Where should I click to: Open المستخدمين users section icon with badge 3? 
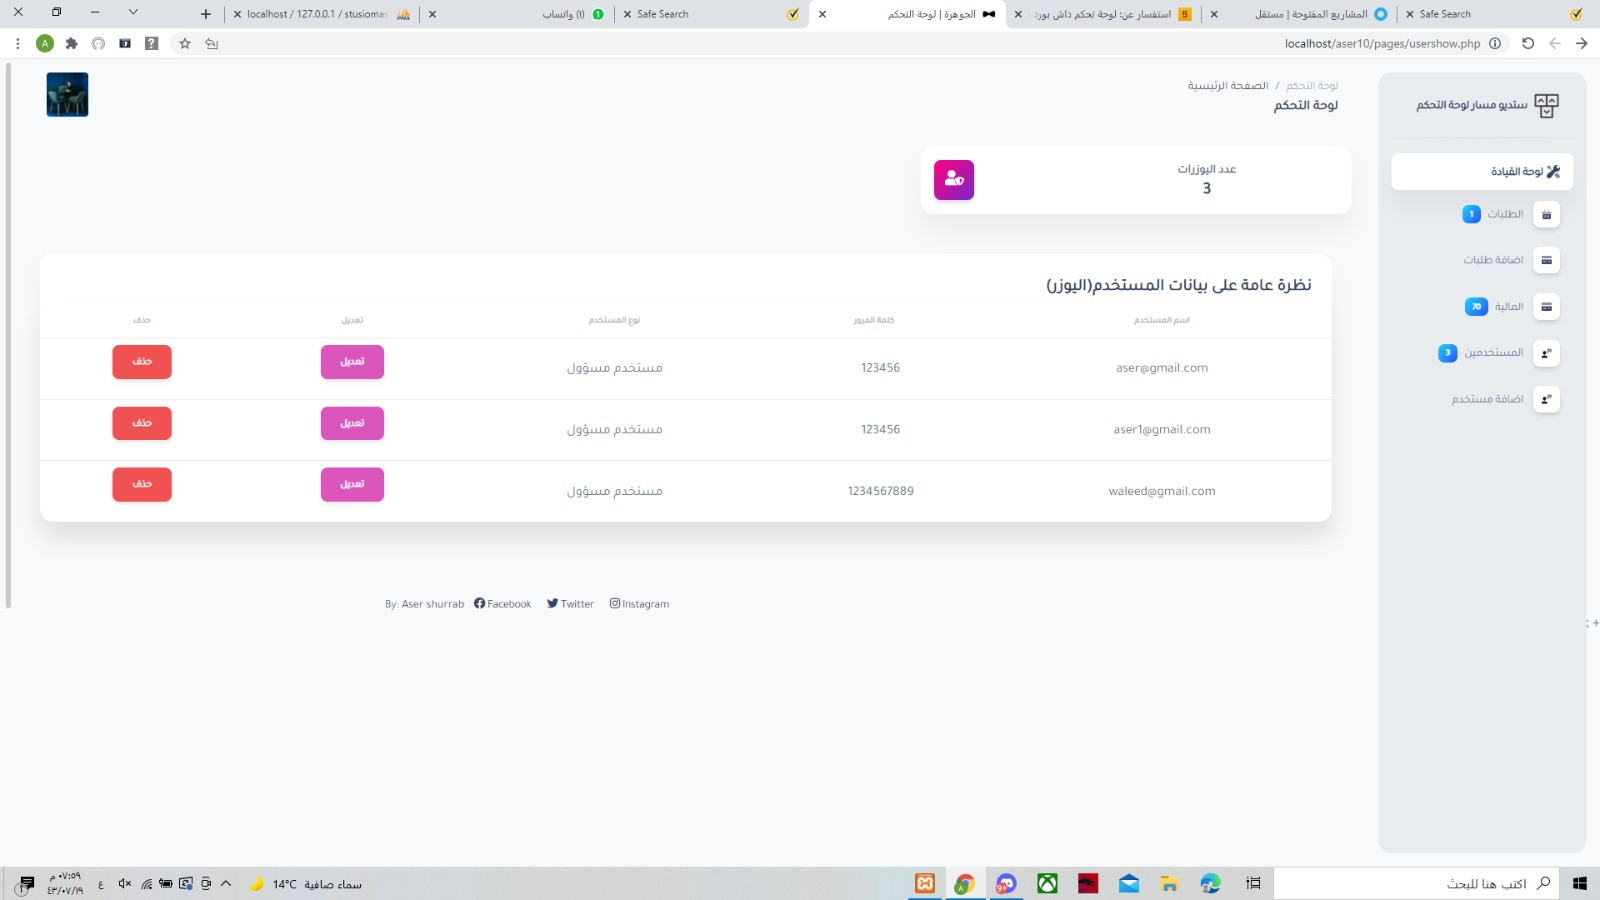pyautogui.click(x=1546, y=352)
